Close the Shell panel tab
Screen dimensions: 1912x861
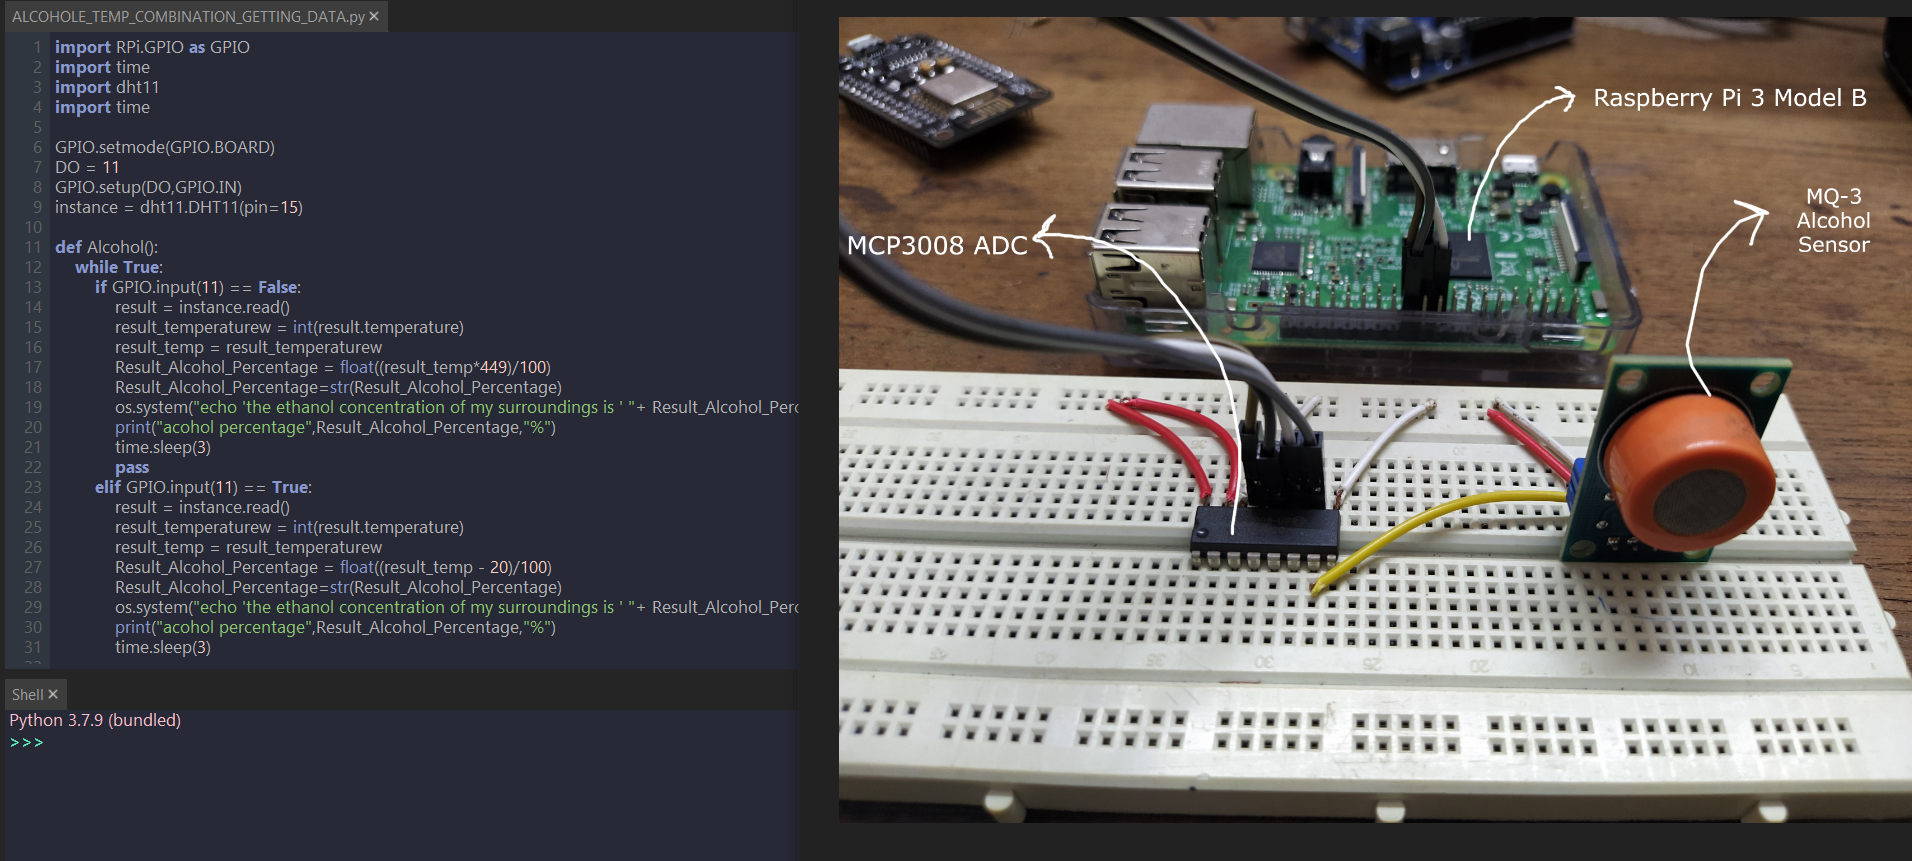click(53, 694)
